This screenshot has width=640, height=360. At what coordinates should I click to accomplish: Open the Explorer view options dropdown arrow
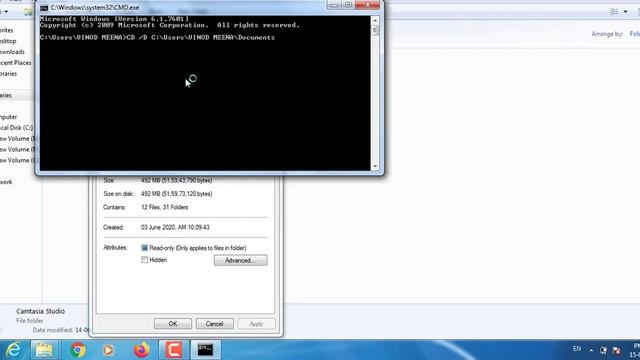pos(625,12)
